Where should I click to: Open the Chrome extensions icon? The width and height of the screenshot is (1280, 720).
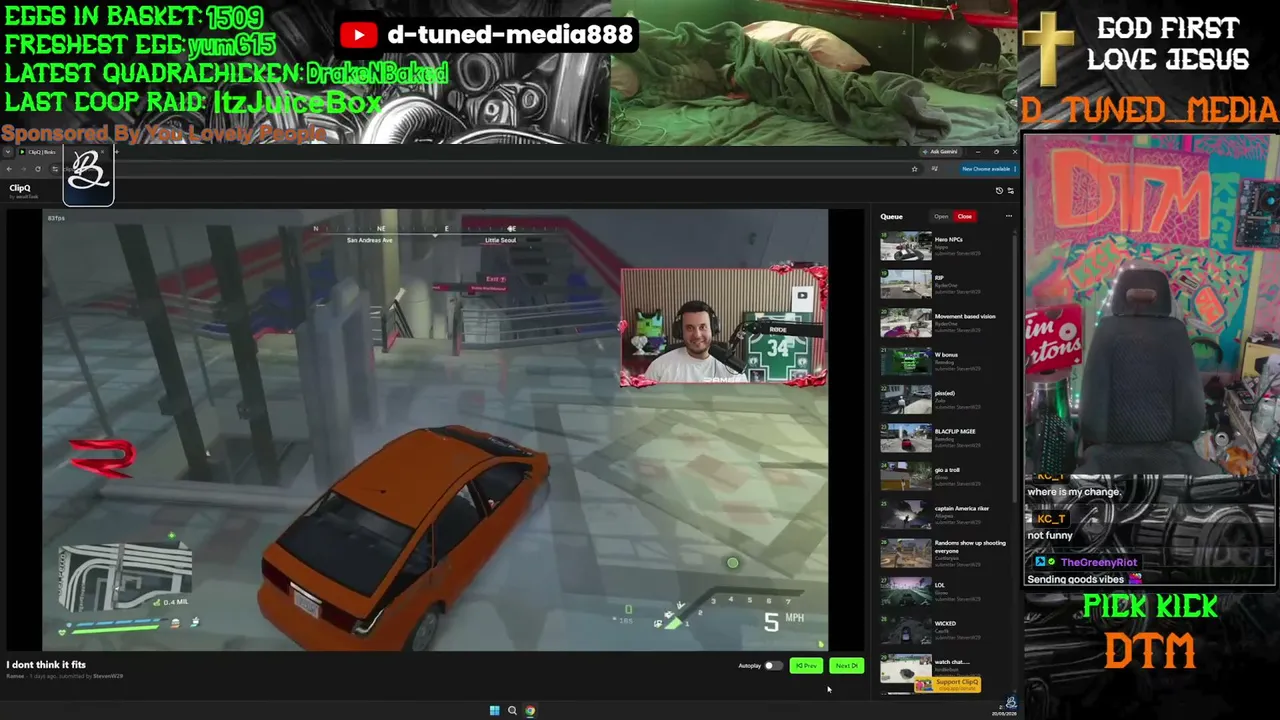pos(934,169)
